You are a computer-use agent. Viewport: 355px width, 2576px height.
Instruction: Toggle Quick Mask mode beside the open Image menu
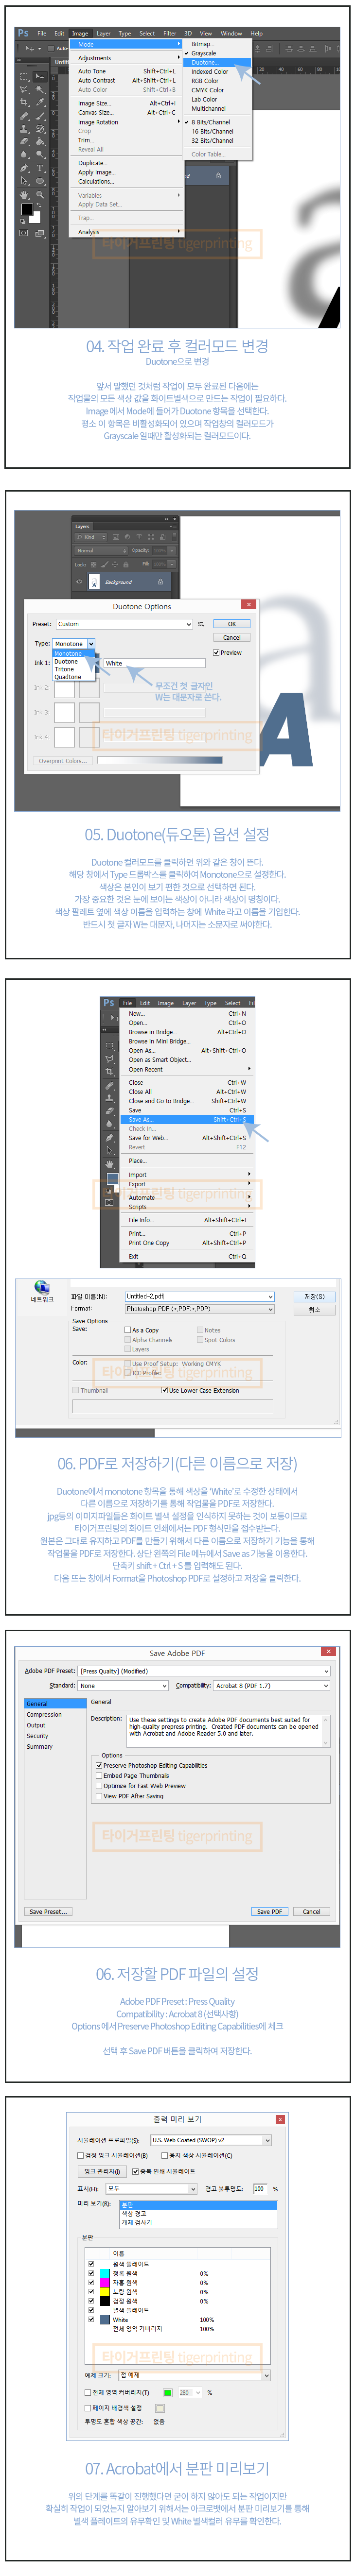[24, 233]
